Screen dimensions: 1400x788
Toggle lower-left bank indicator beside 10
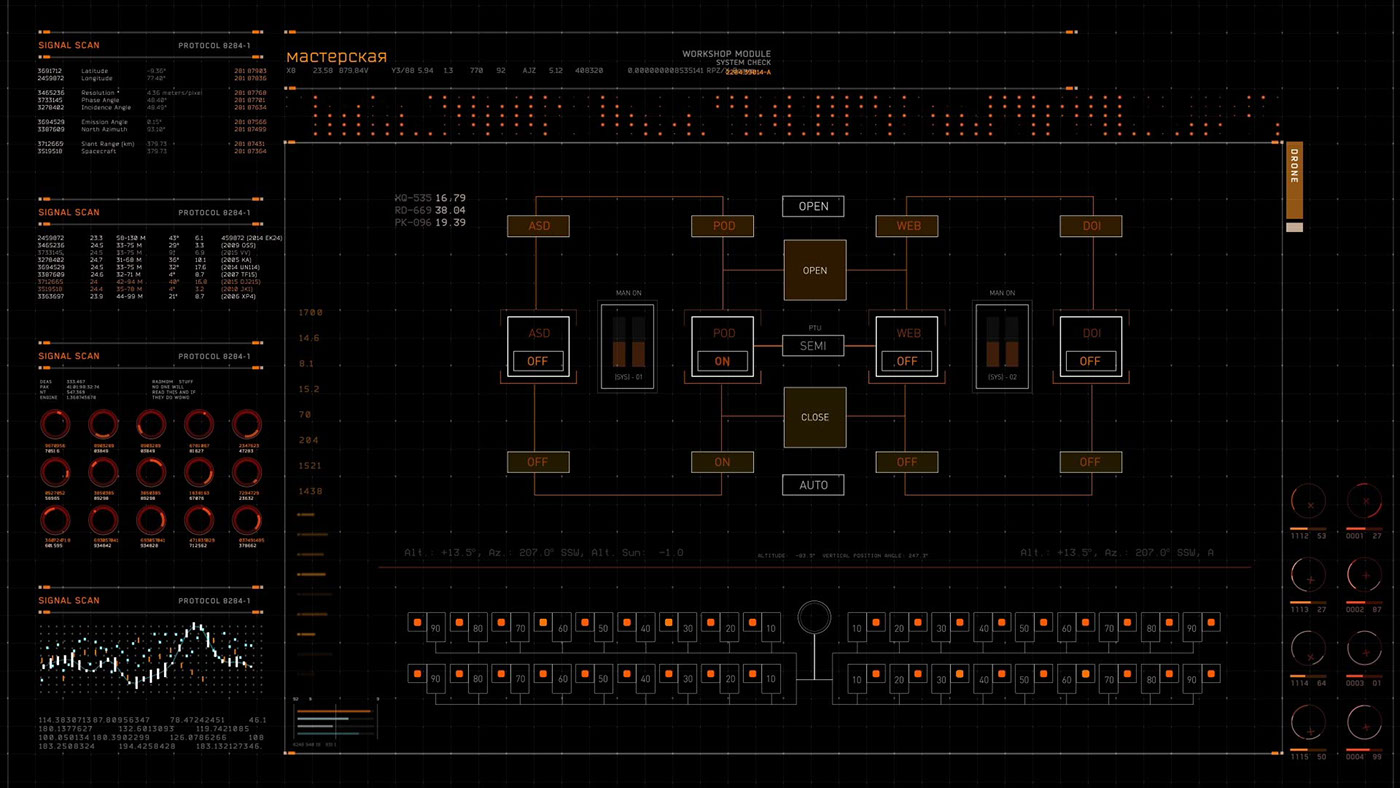pos(754,673)
